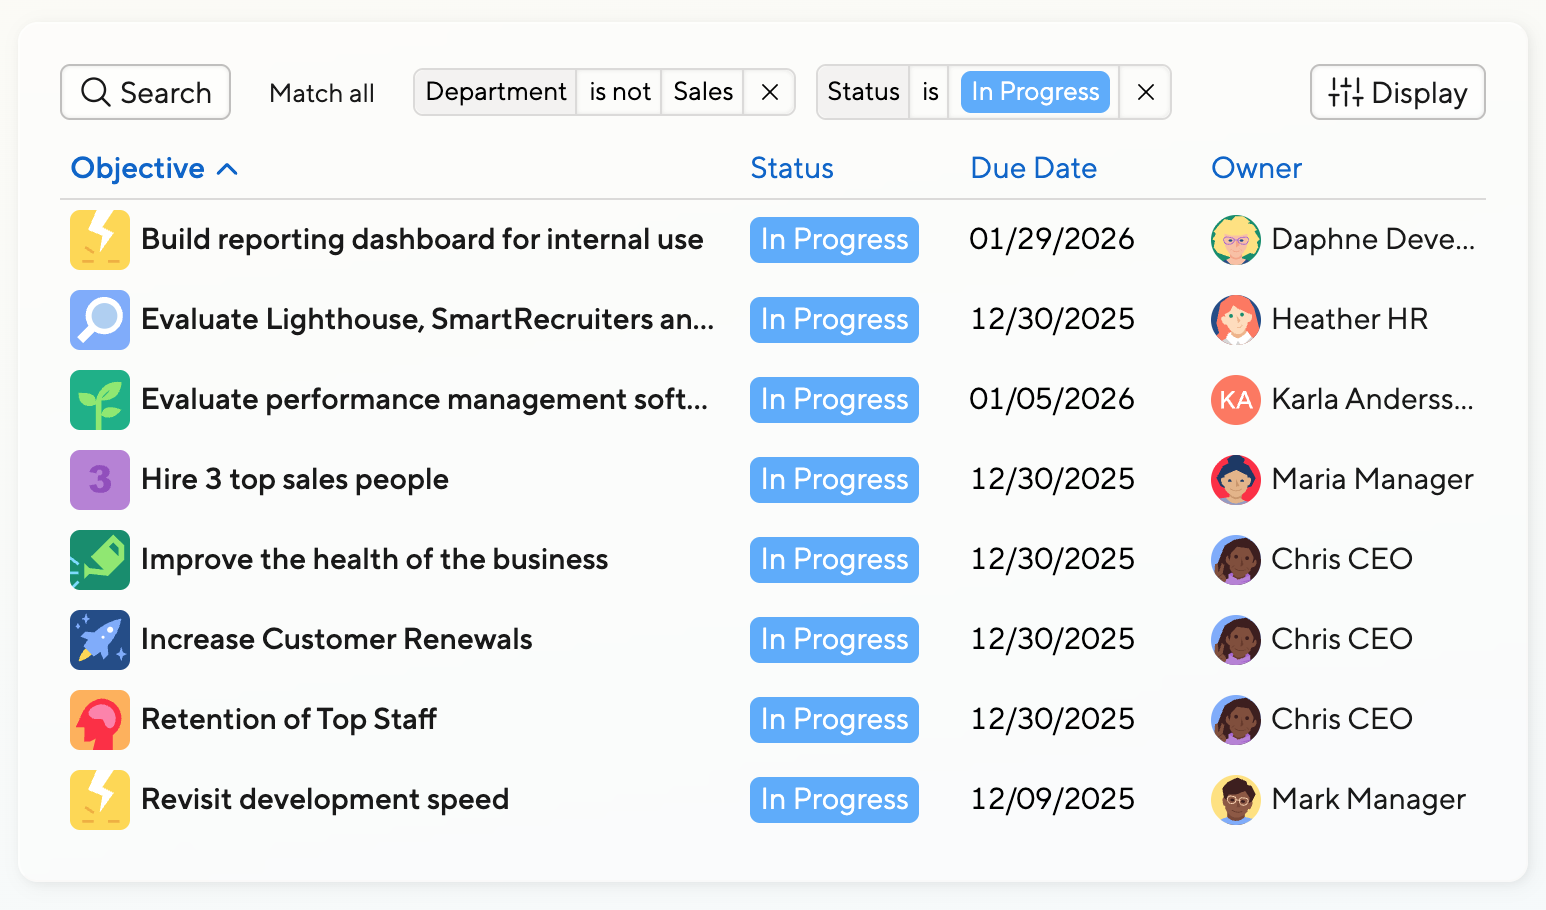Click the Search field
The width and height of the screenshot is (1546, 910).
(146, 93)
